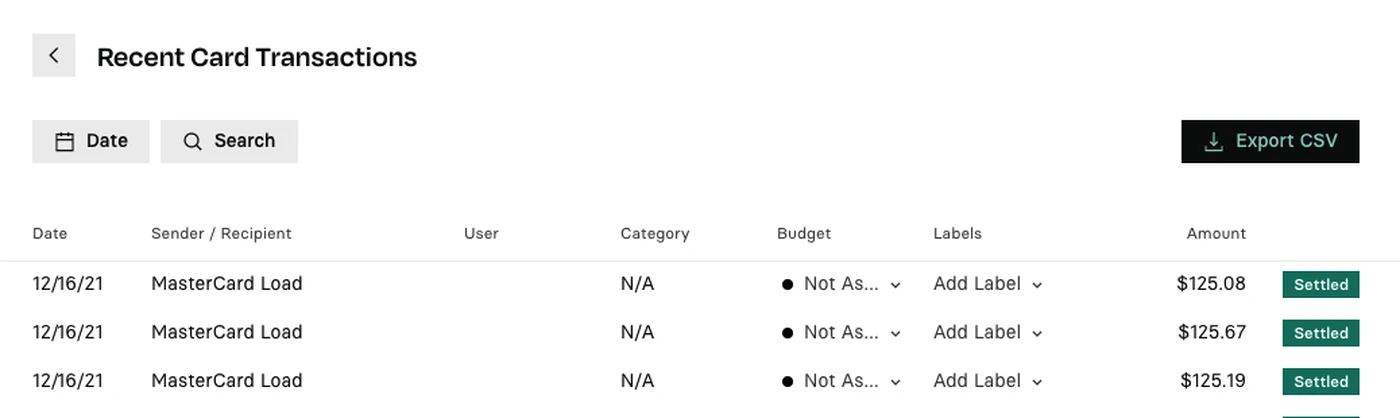
Task: Click the calendar icon in Date filter
Action: (x=64, y=142)
